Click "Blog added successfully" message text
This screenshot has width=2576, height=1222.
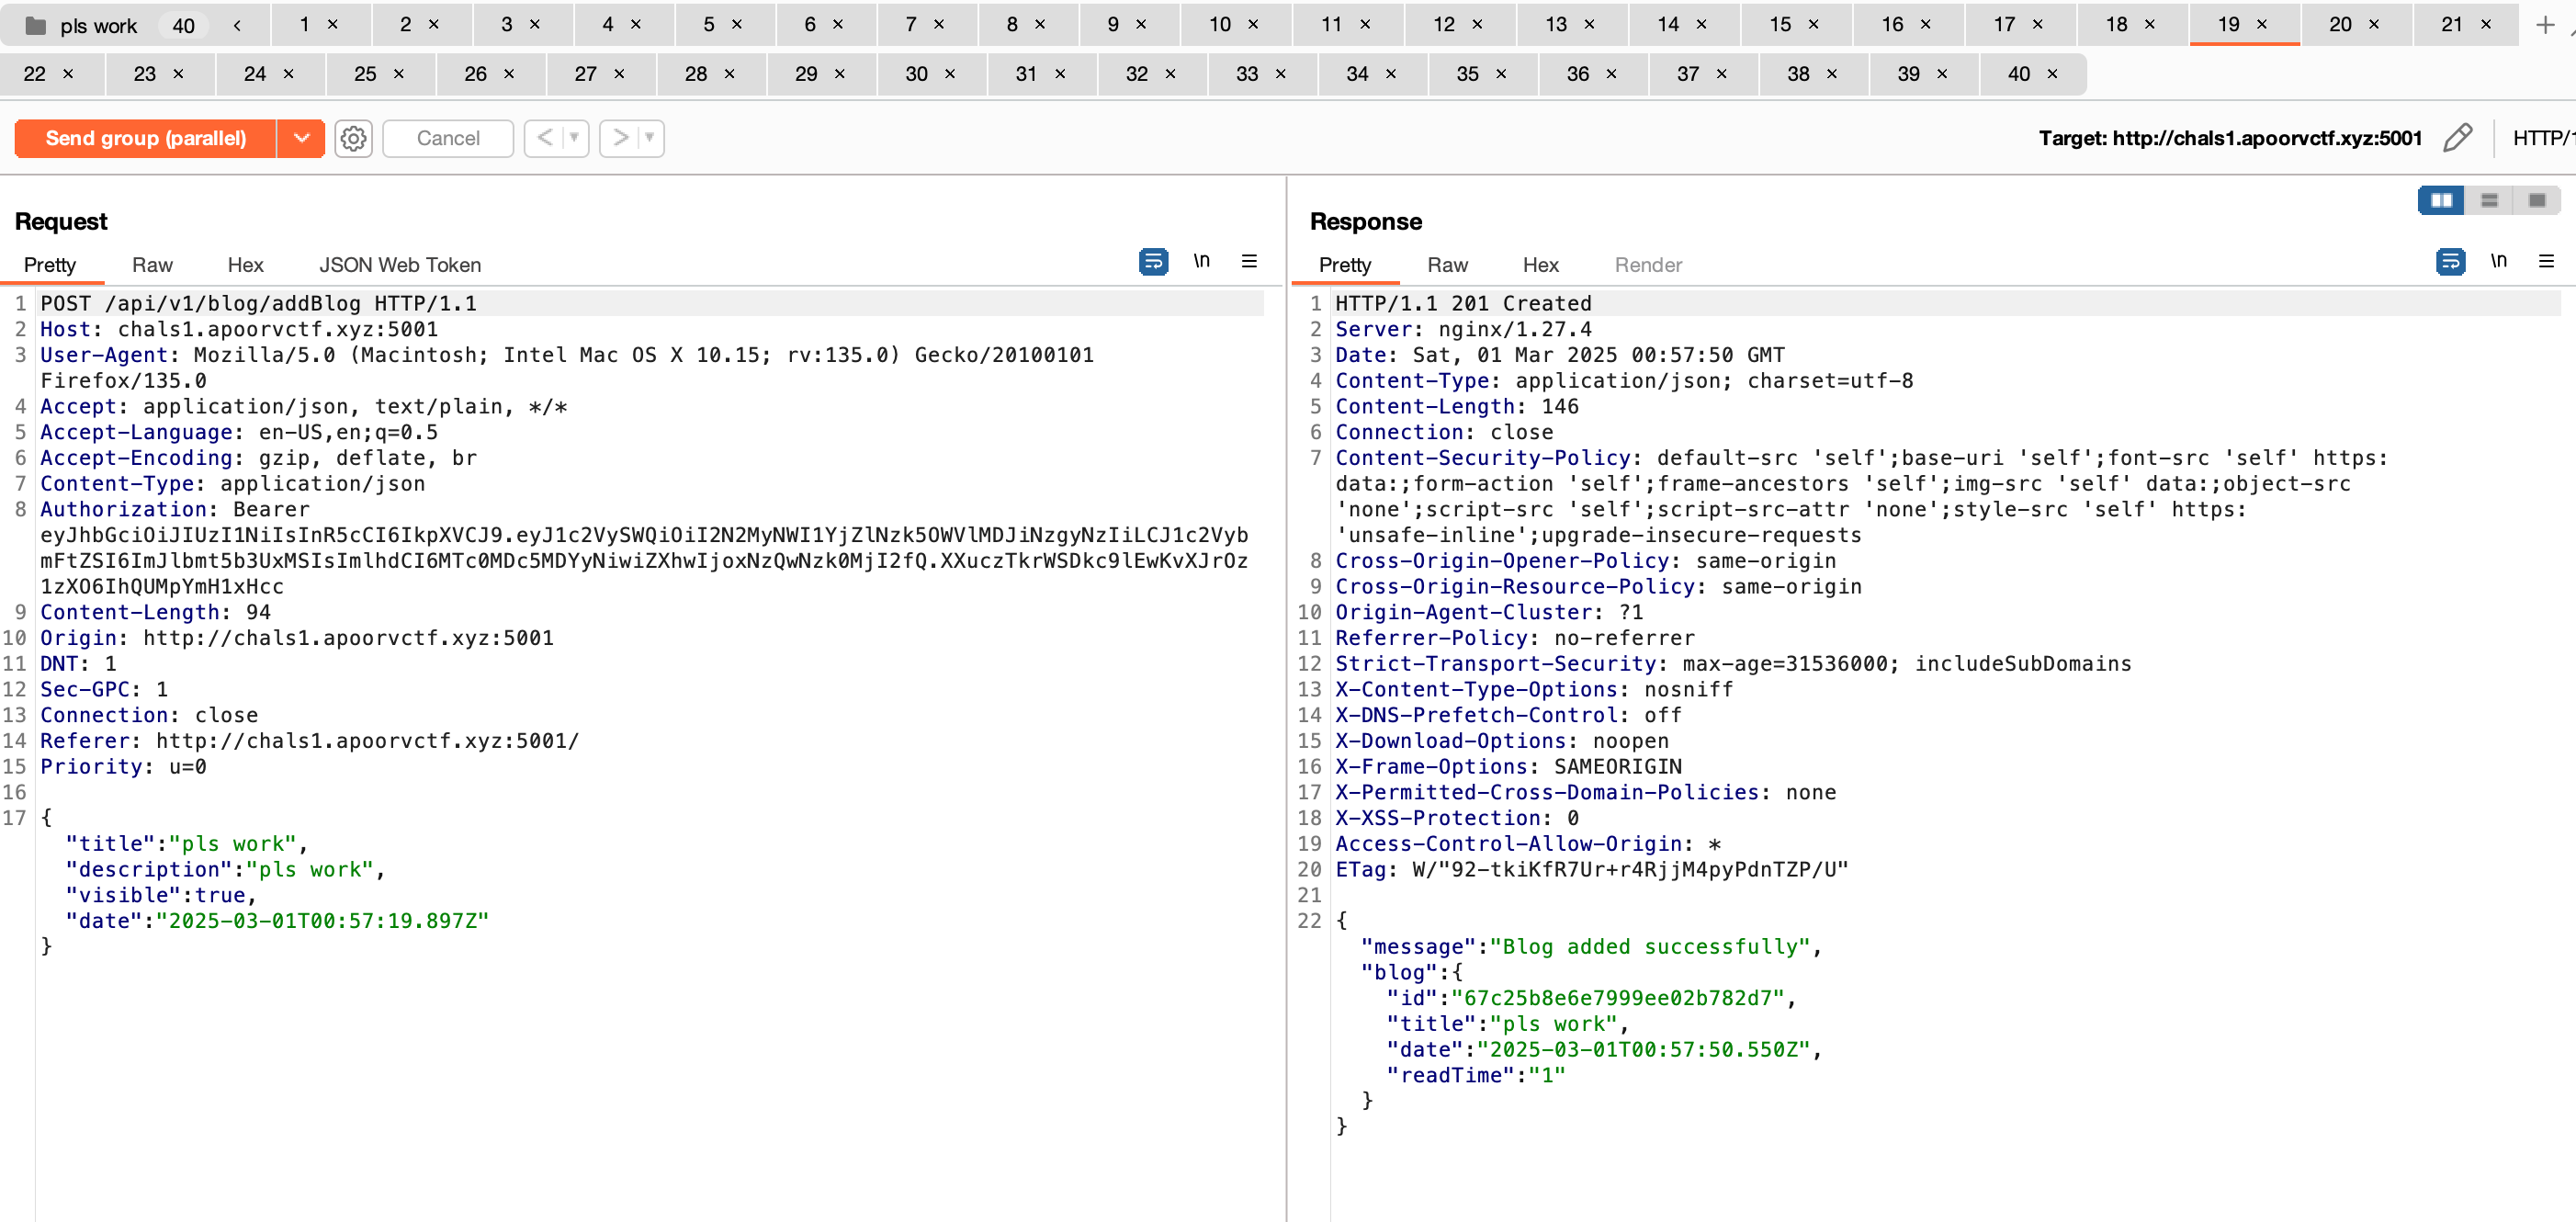[x=1650, y=947]
